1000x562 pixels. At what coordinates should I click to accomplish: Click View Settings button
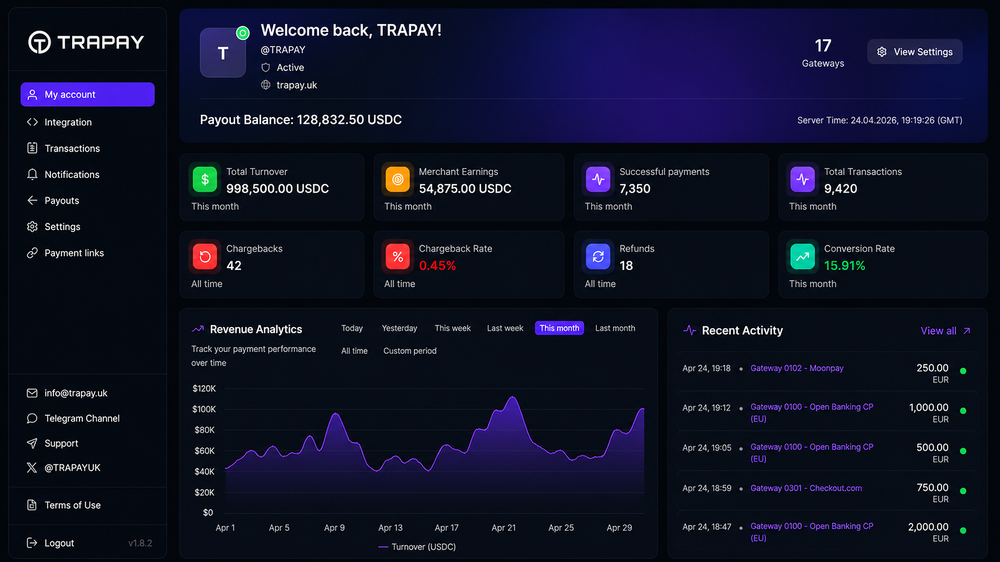click(x=915, y=52)
